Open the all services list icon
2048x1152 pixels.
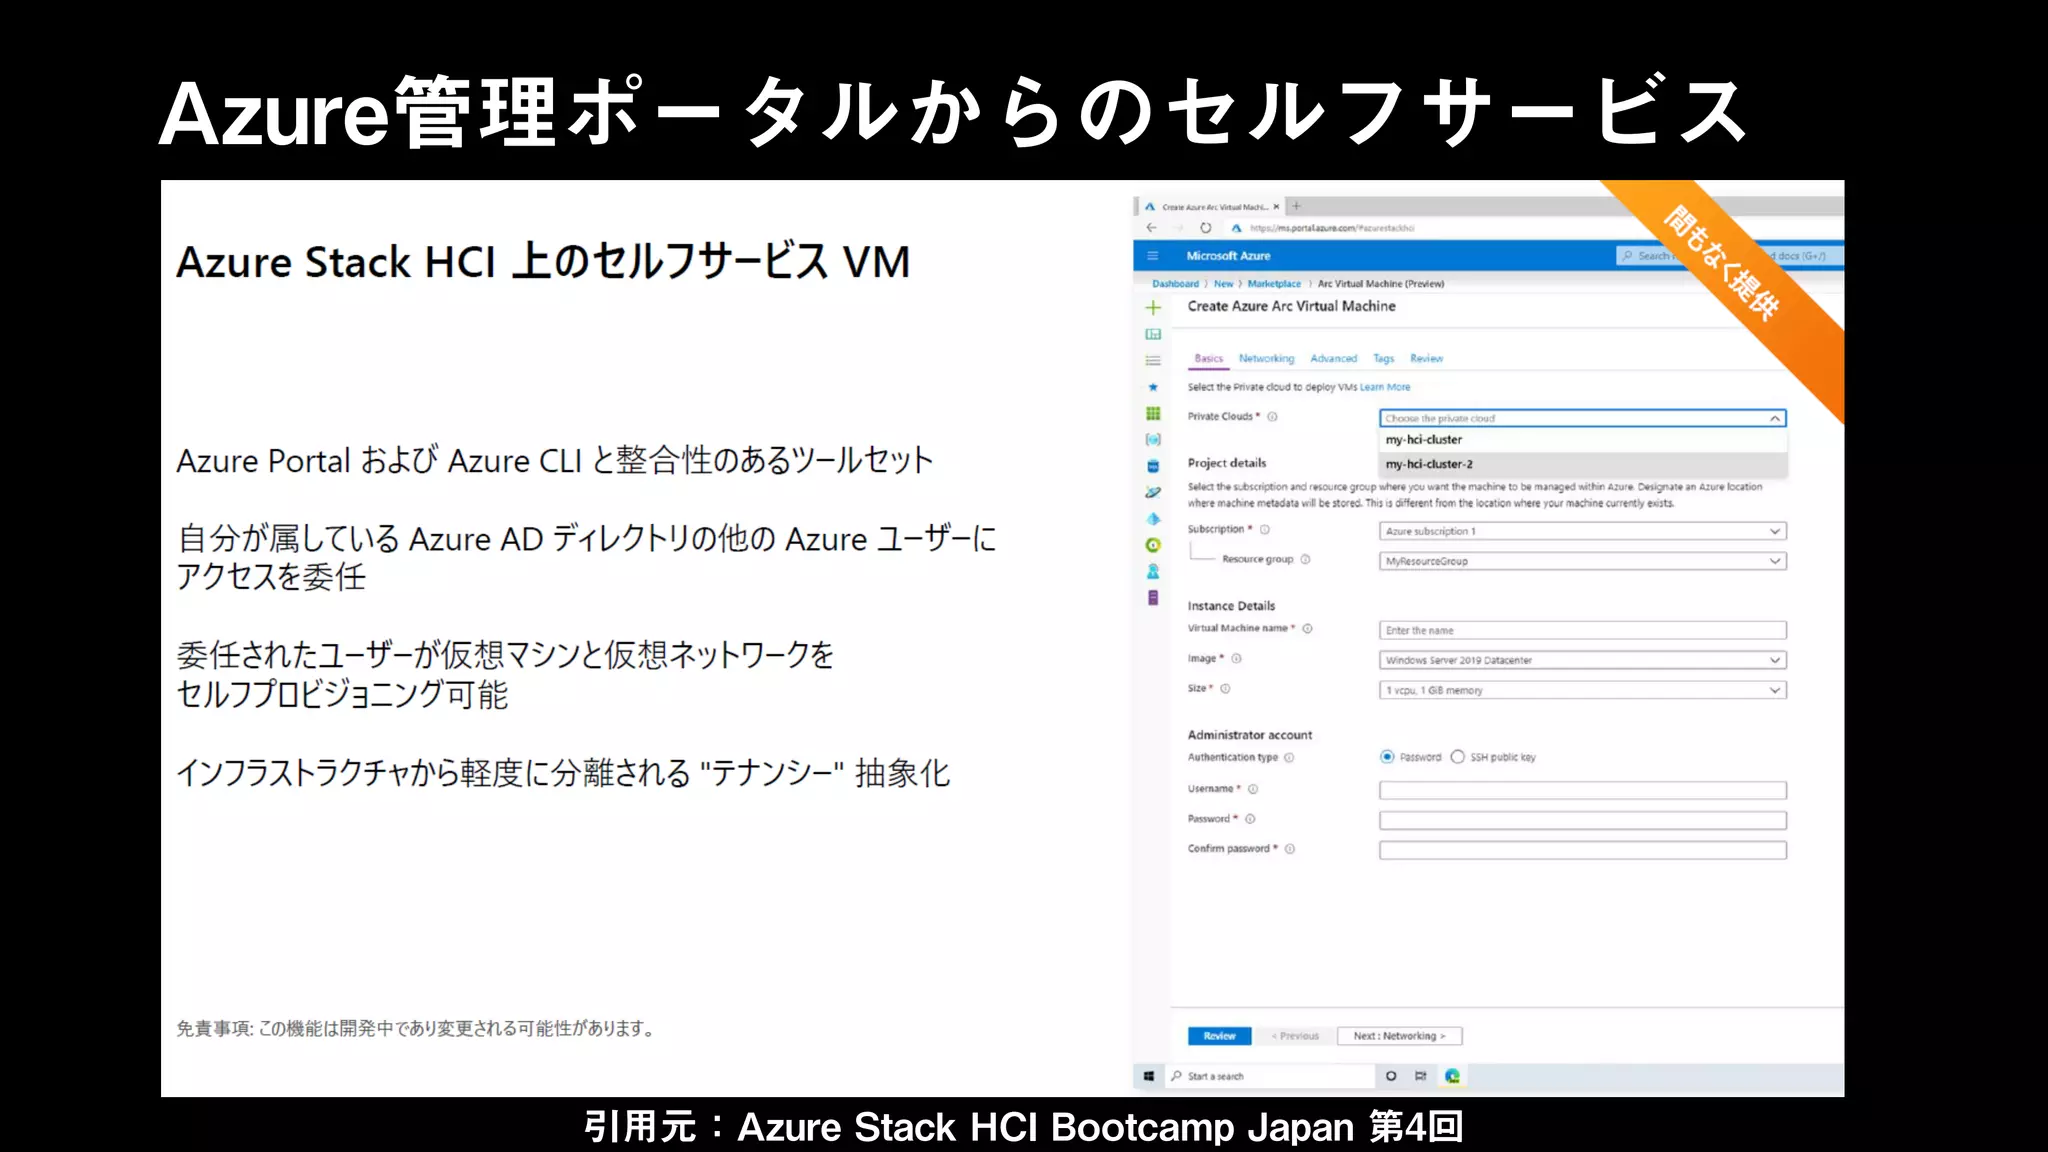point(1153,360)
